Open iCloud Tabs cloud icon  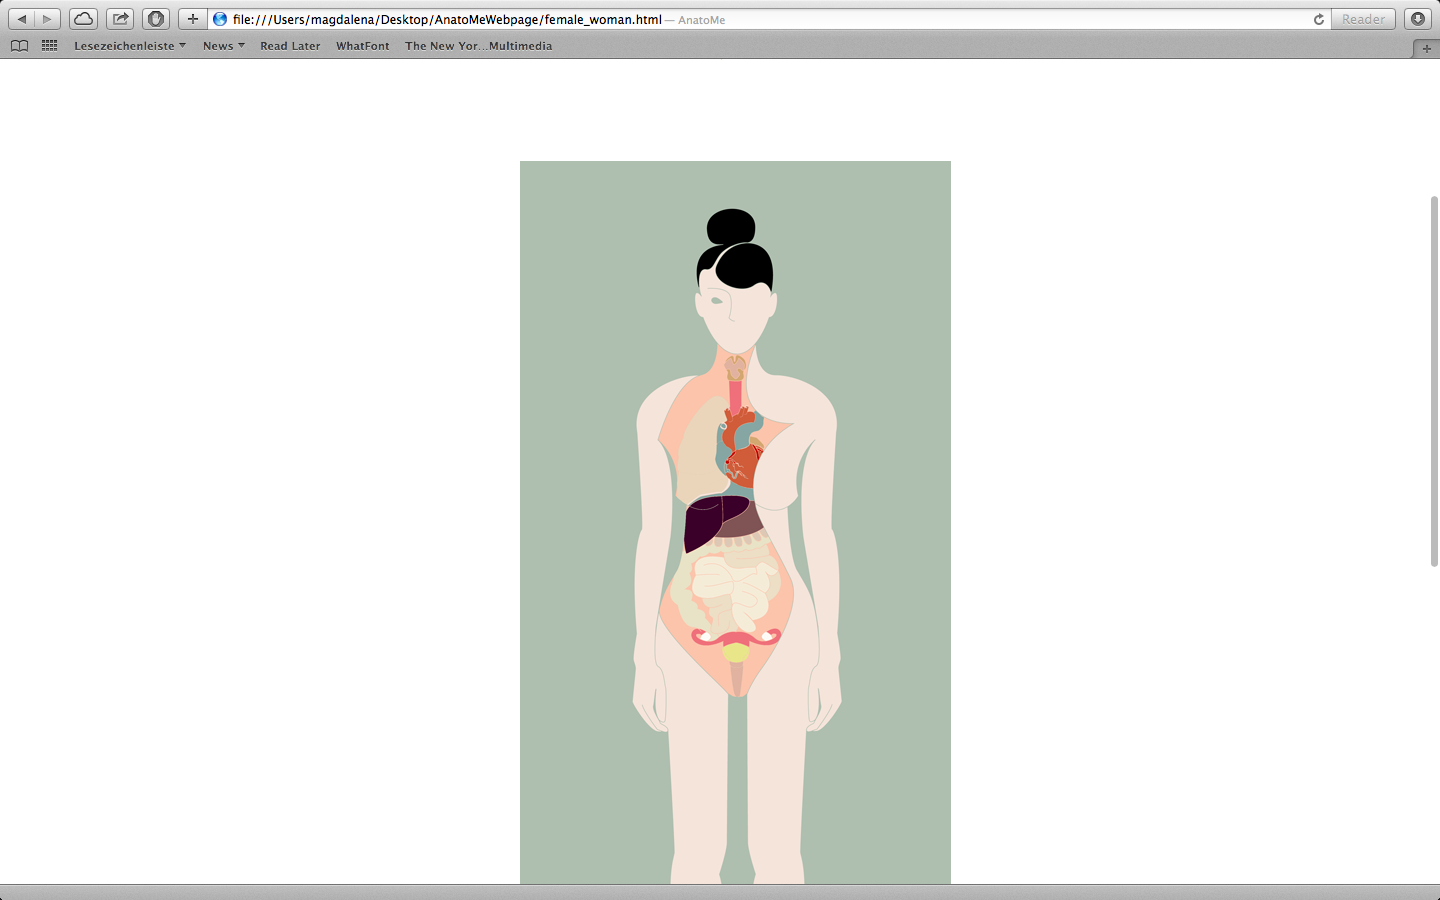83,19
